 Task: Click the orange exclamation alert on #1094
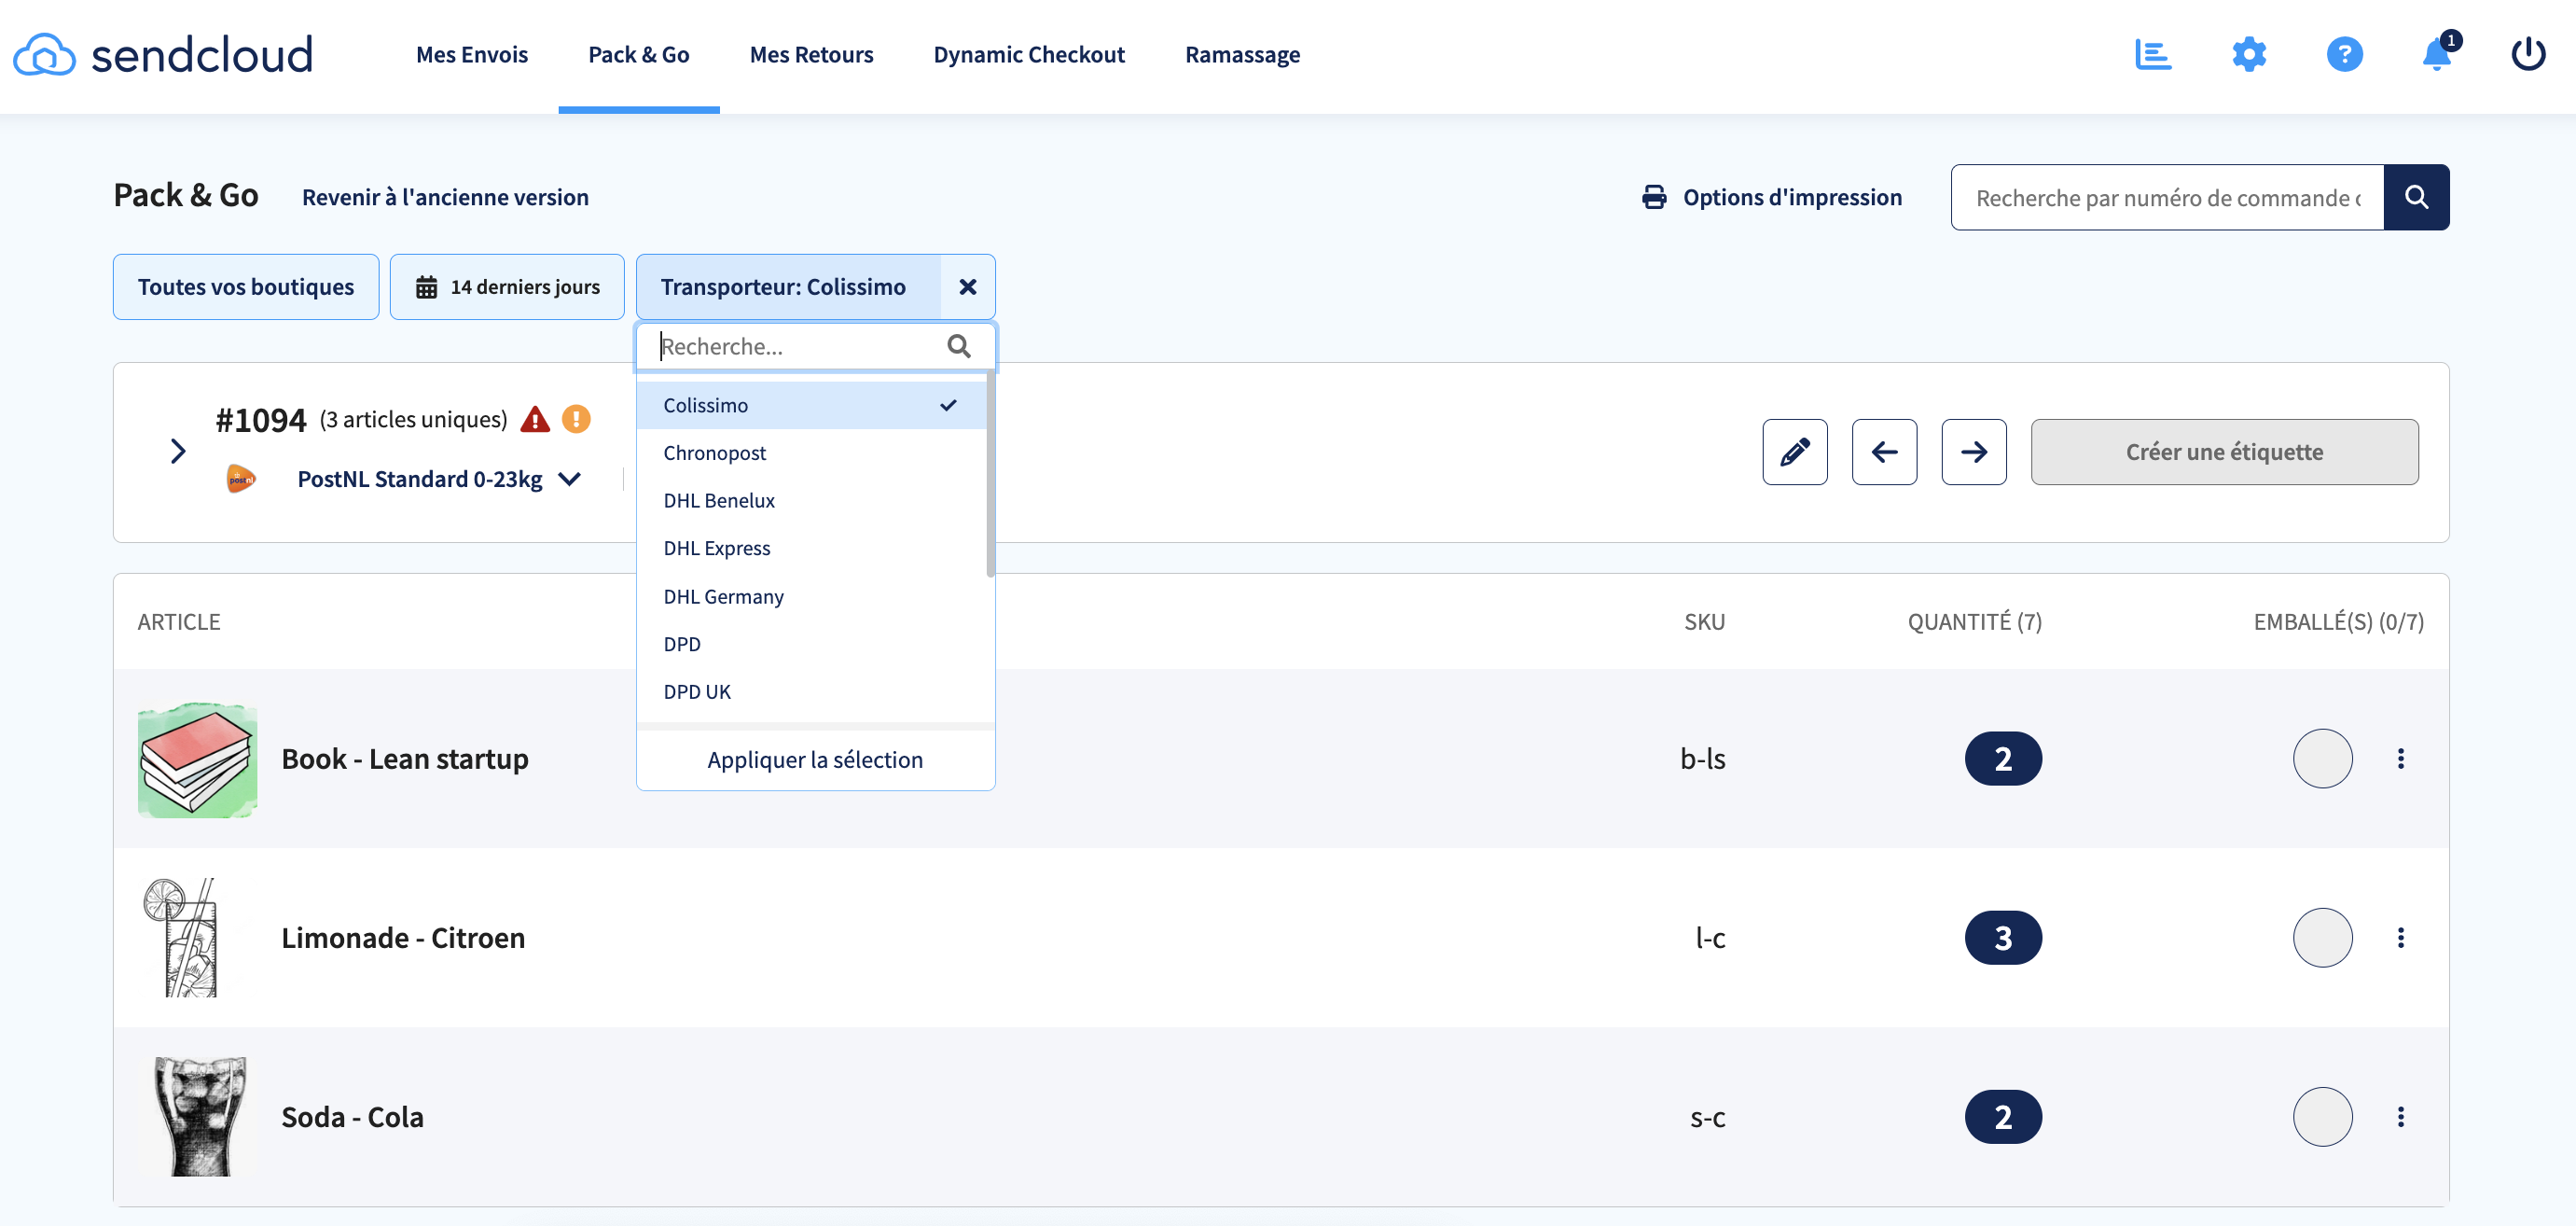[576, 419]
